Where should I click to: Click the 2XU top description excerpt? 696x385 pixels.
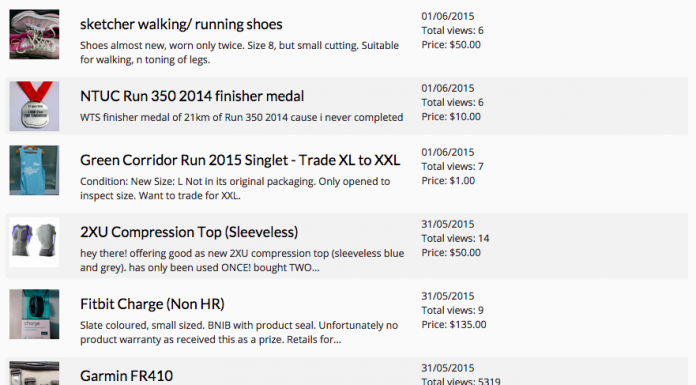click(242, 260)
